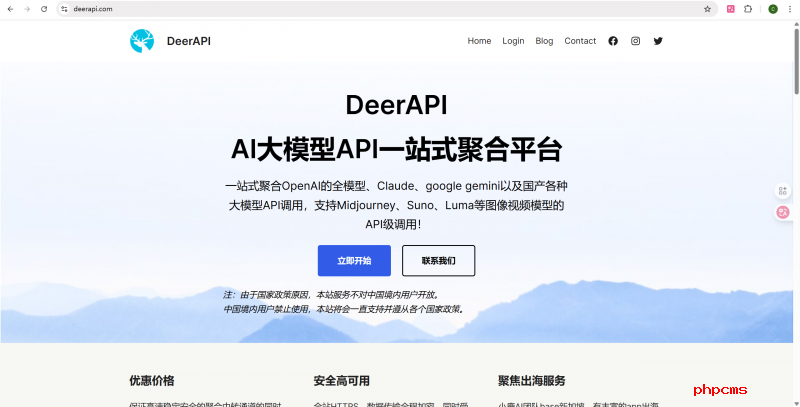Open the Instagram social icon
Viewport: 800px width, 407px height.
[635, 41]
